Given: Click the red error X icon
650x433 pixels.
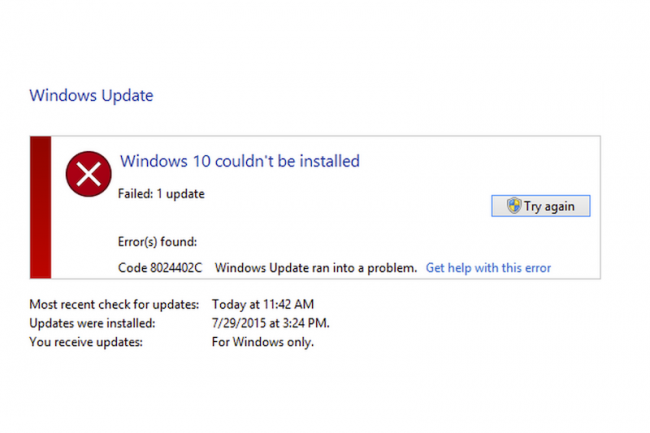Looking at the screenshot, I should click(x=88, y=174).
